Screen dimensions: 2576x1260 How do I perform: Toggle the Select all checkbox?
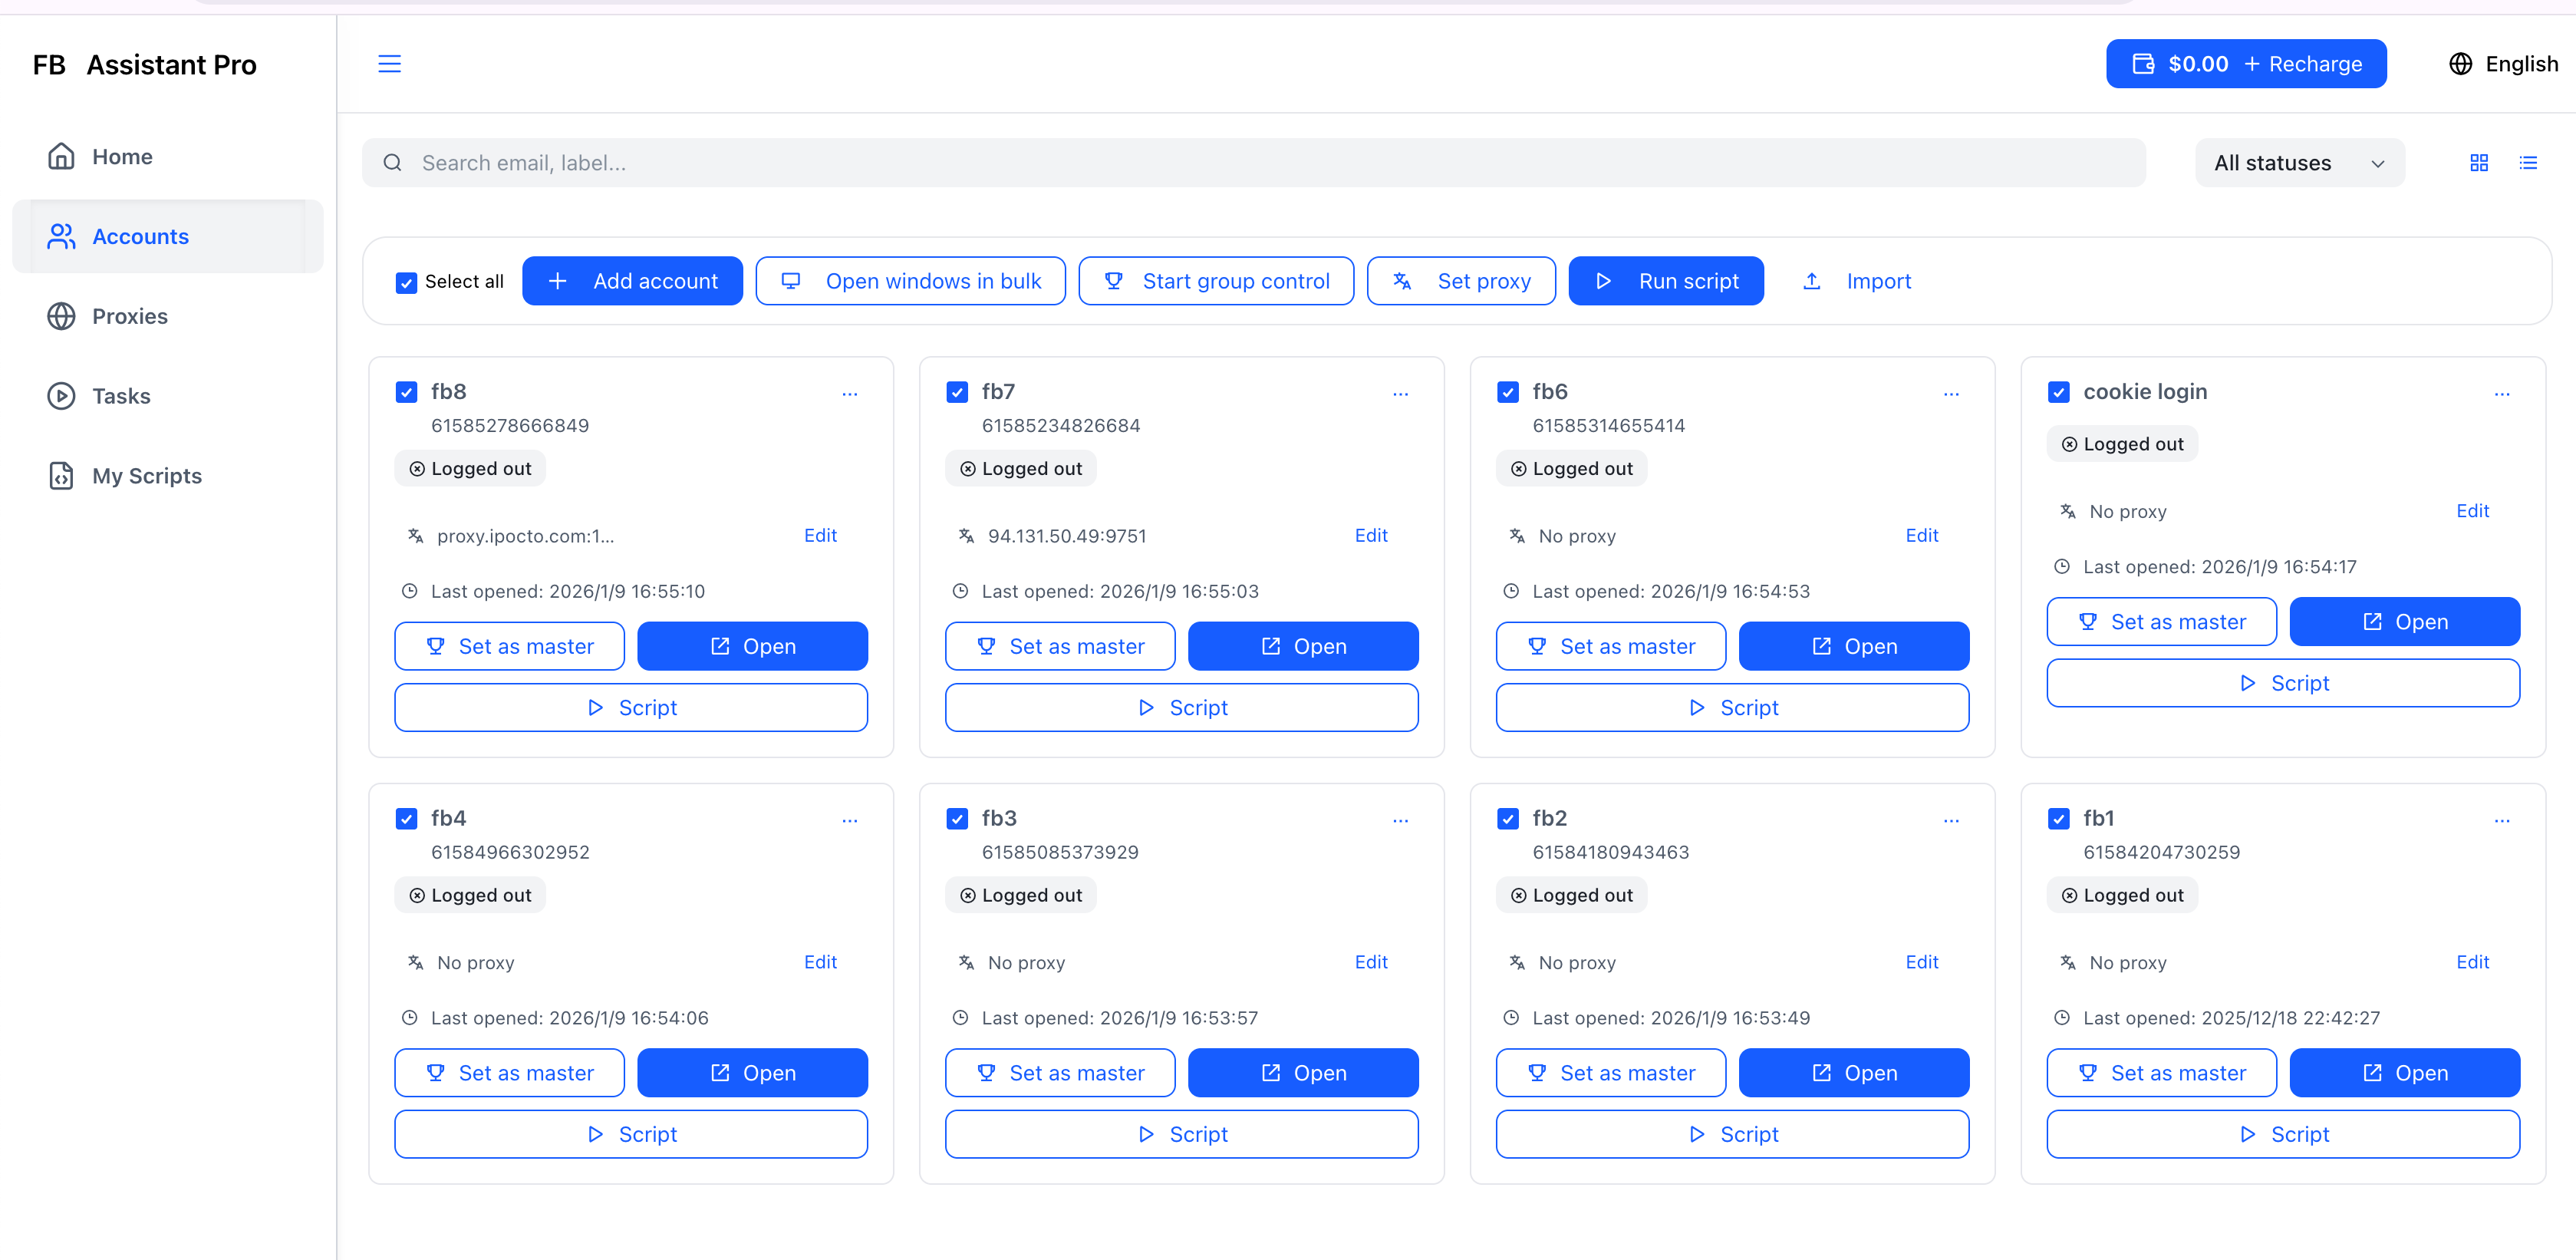tap(406, 282)
